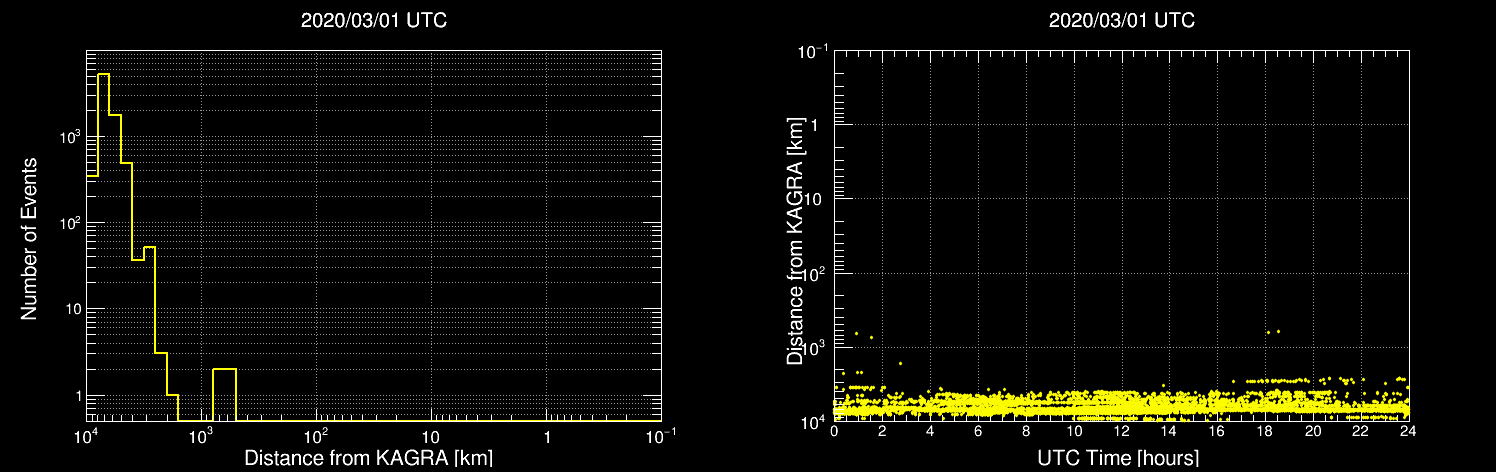This screenshot has height=472, width=1496.
Task: Click the 14 hour tick on UTC Time axis
Action: pyautogui.click(x=1170, y=432)
